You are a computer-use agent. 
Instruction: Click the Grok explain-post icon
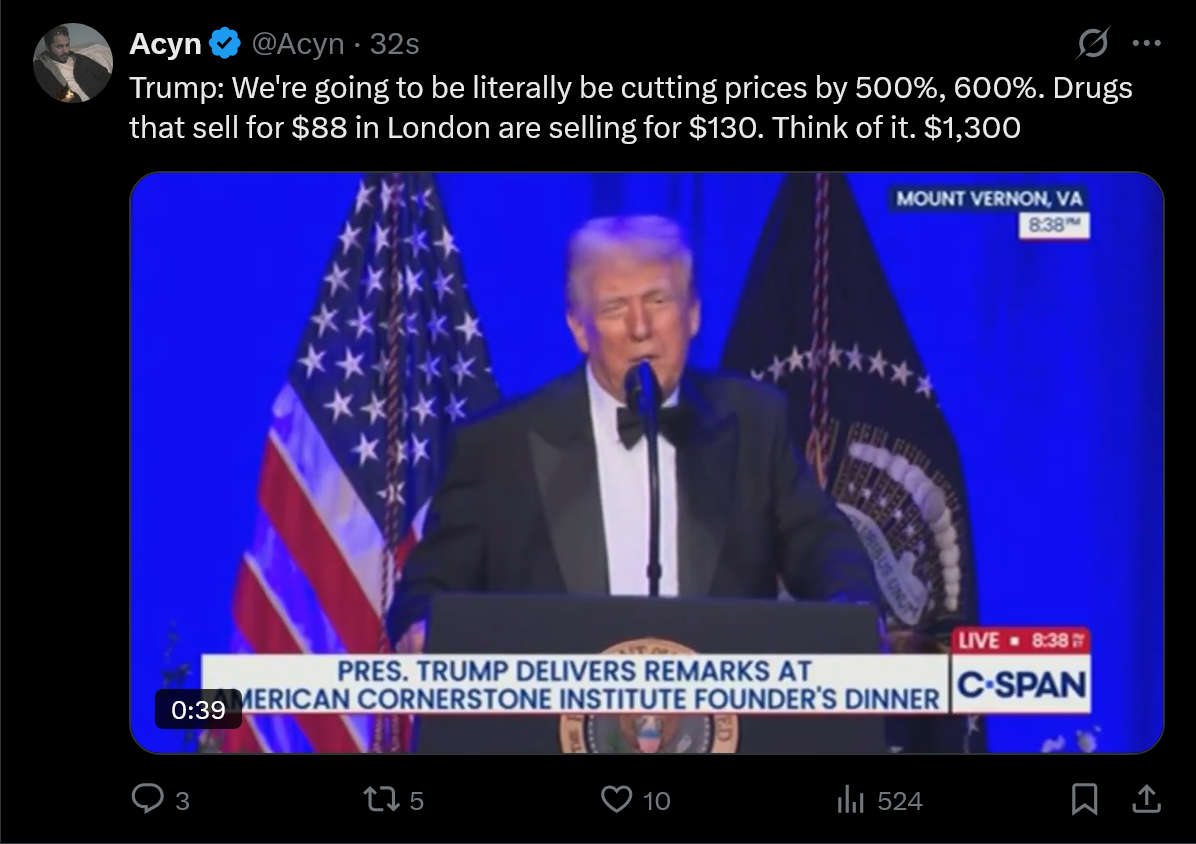[x=1092, y=43]
